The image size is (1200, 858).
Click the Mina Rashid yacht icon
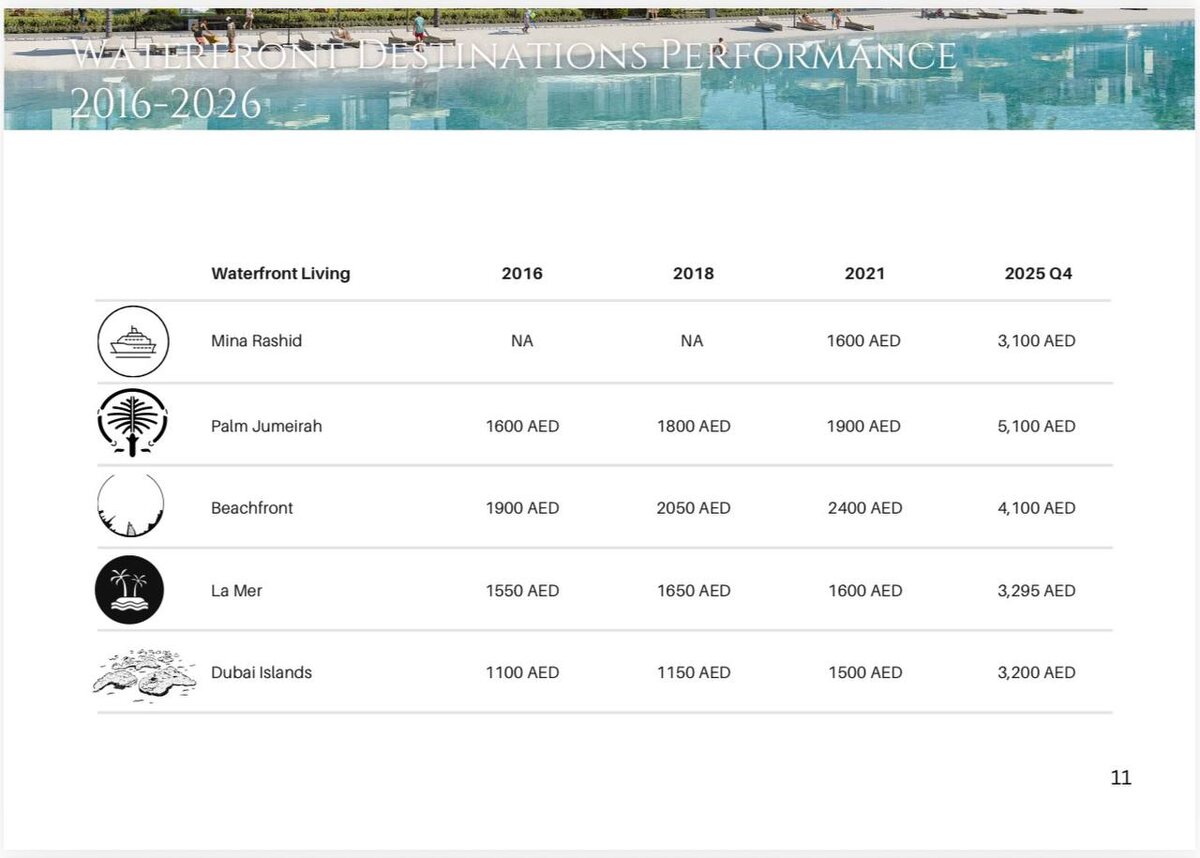133,341
